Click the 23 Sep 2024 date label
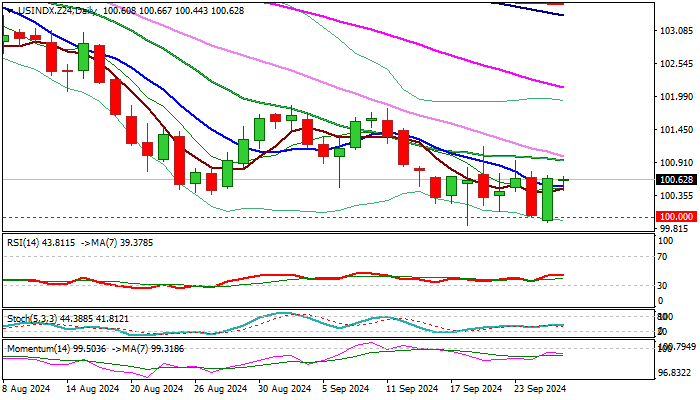The image size is (700, 400). coord(542,390)
